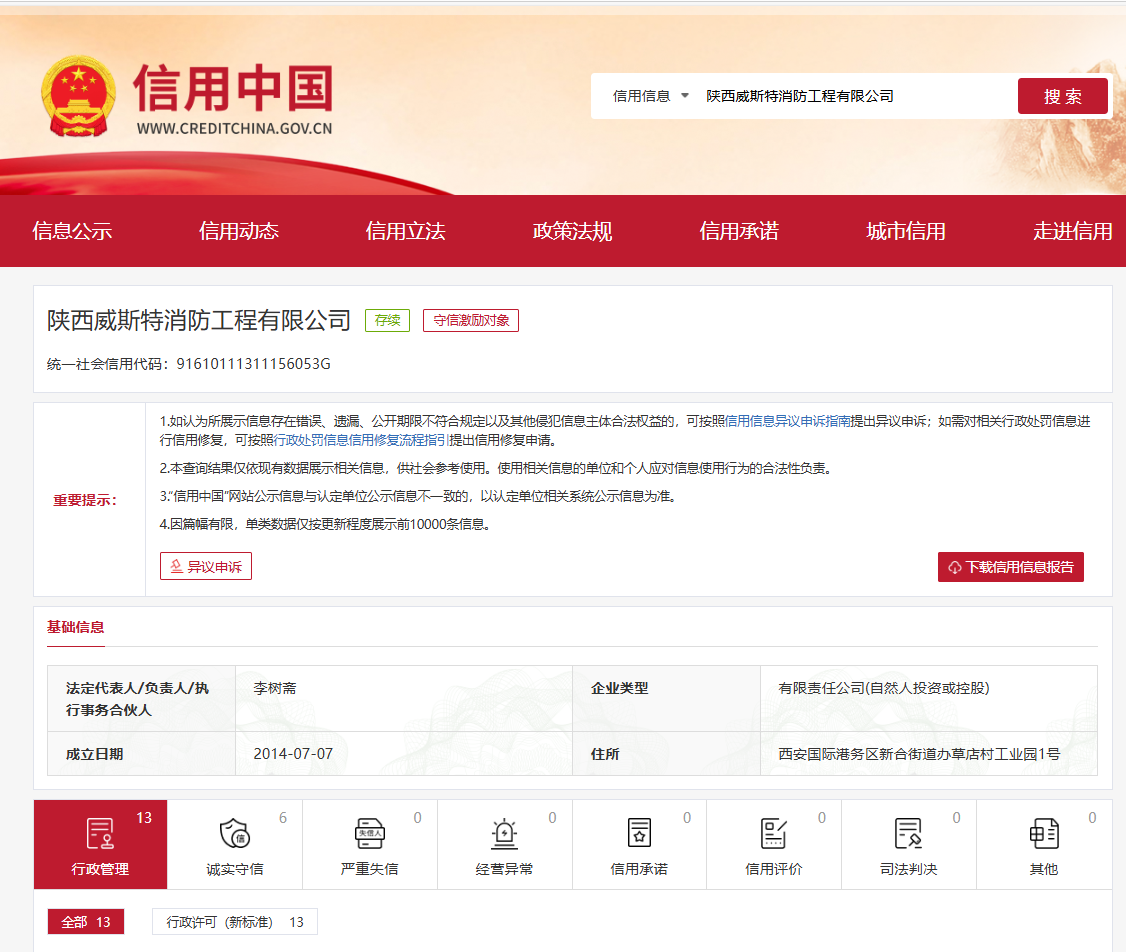
Task: Click the 经营异常 alarm icon
Action: pyautogui.click(x=504, y=834)
